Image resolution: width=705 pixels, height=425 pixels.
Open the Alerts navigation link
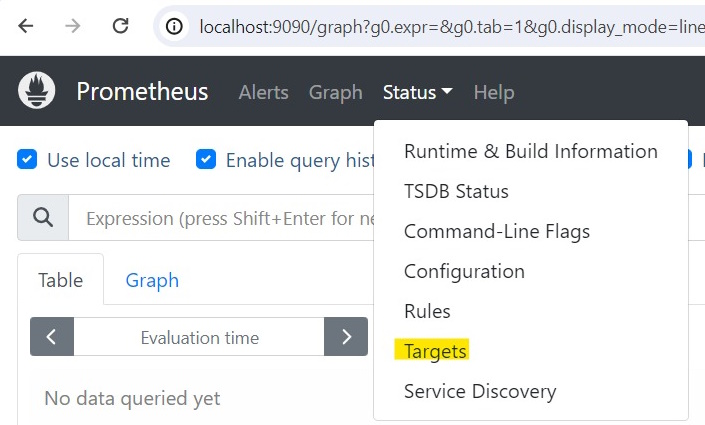263,92
